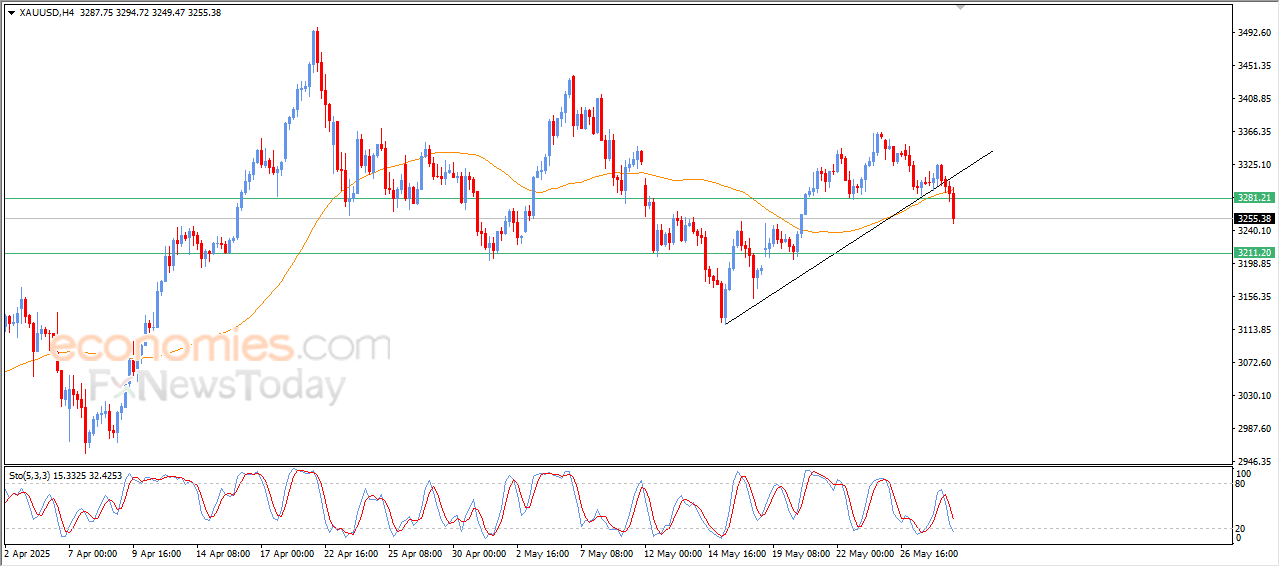Image resolution: width=1280 pixels, height=567 pixels.
Task: Open the dropdown arrow beside XAUUSD,H4
Action: coord(11,12)
